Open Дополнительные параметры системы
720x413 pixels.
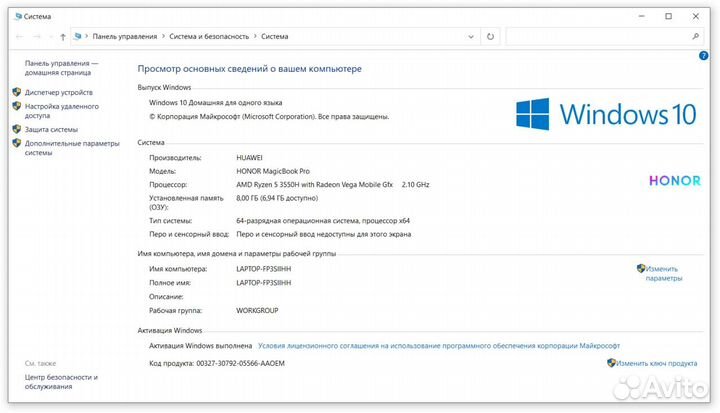[72, 148]
